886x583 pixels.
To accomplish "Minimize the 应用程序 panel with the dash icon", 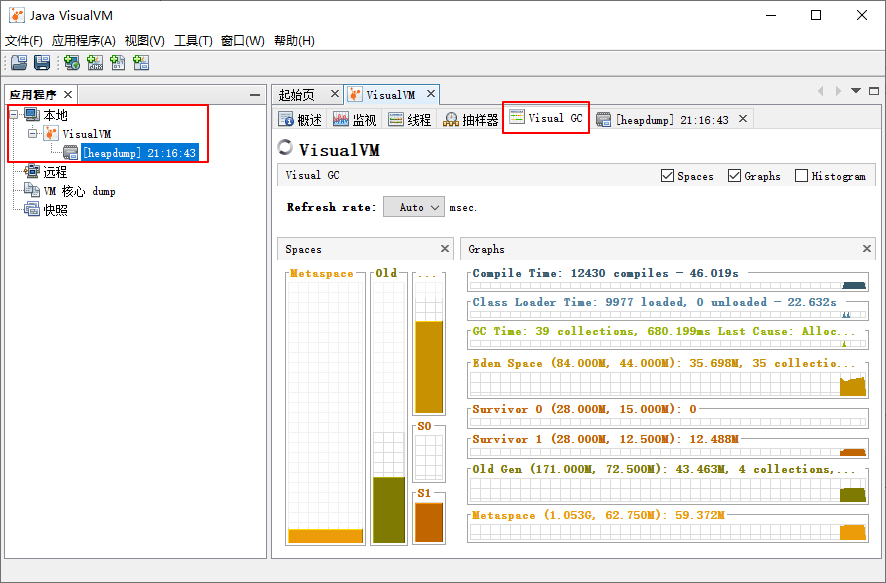I will pyautogui.click(x=254, y=95).
